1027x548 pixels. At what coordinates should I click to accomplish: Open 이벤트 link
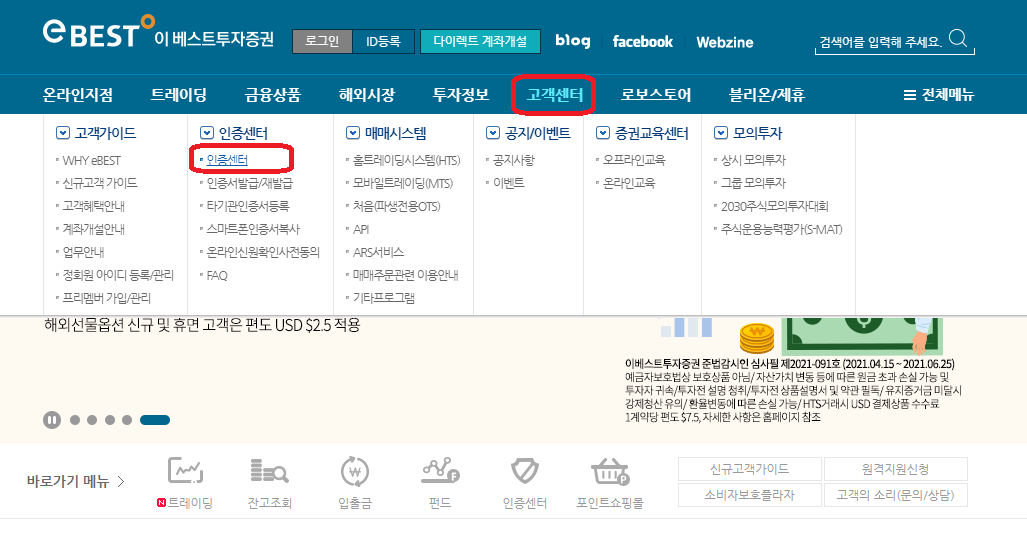tap(508, 183)
